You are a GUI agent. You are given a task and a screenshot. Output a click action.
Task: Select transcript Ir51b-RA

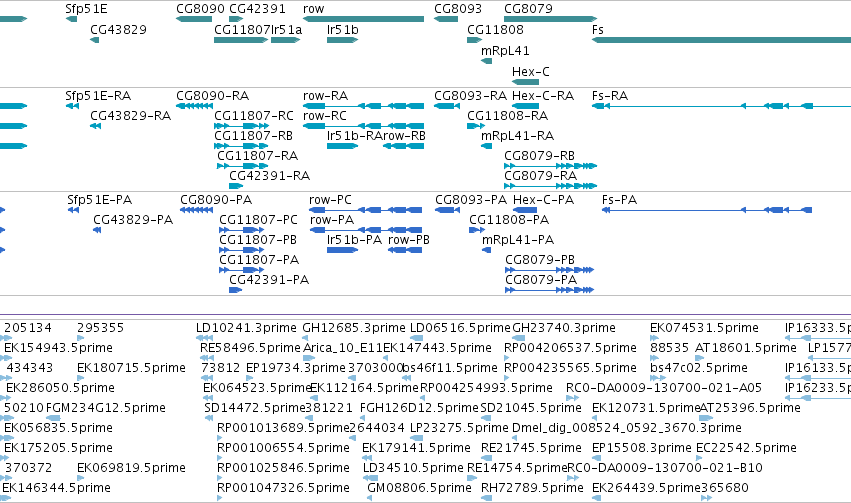tap(354, 136)
